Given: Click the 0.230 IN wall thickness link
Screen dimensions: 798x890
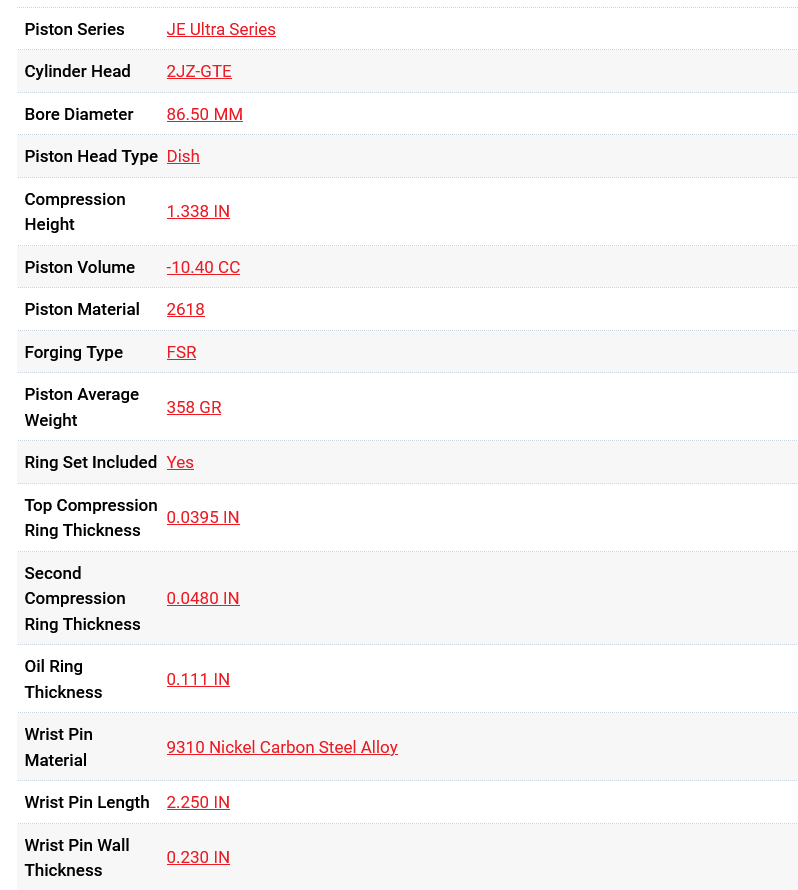Looking at the screenshot, I should tap(198, 857).
